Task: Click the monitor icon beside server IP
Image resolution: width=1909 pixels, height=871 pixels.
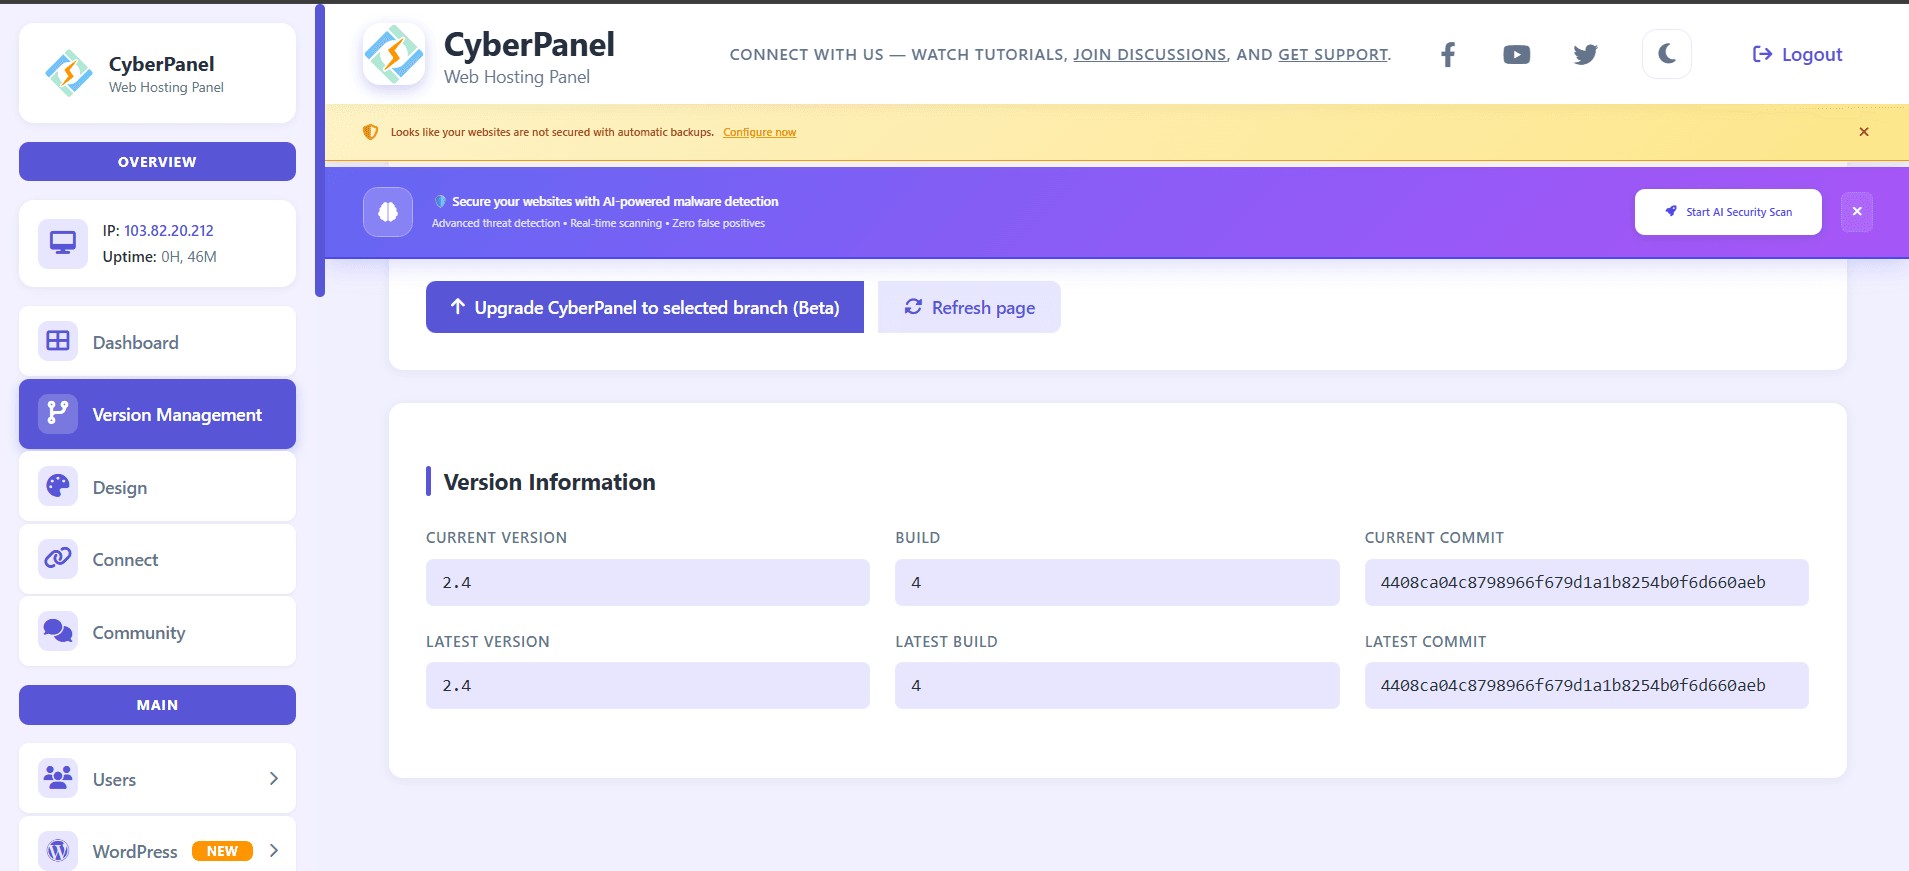Action: coord(63,243)
